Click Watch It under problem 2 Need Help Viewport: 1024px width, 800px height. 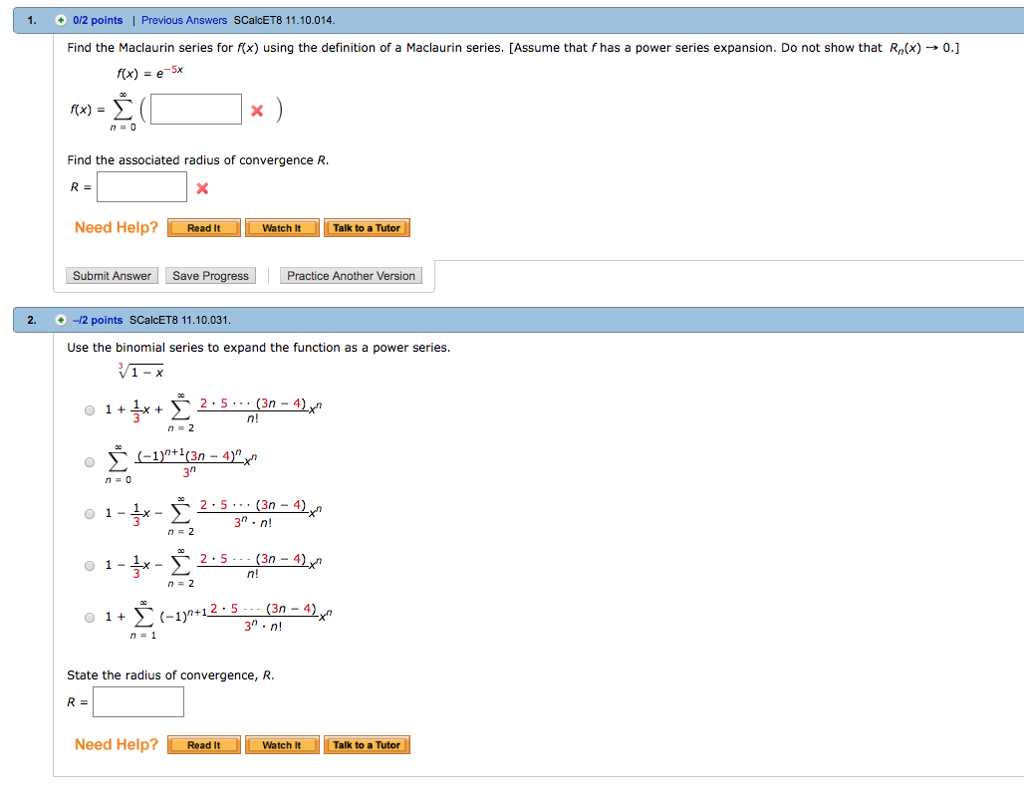[x=282, y=744]
